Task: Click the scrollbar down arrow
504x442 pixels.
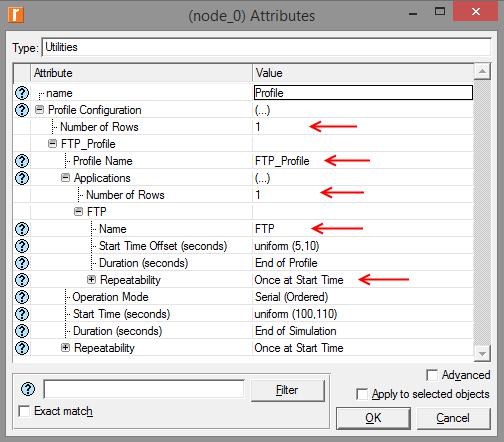Action: pyautogui.click(x=482, y=353)
